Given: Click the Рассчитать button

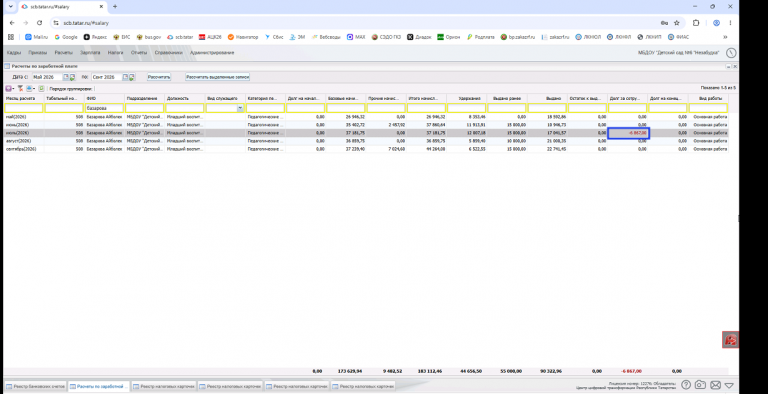Looking at the screenshot, I should tap(159, 77).
